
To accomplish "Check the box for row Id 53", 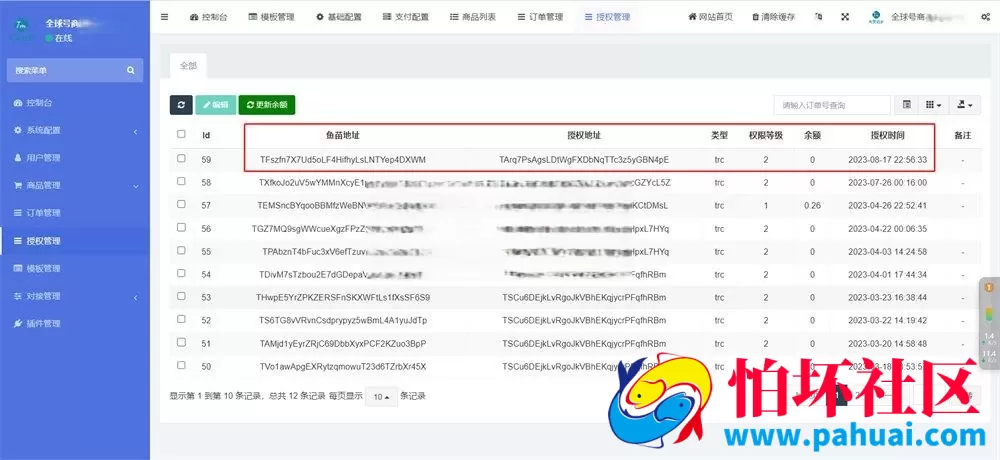I will [x=181, y=297].
